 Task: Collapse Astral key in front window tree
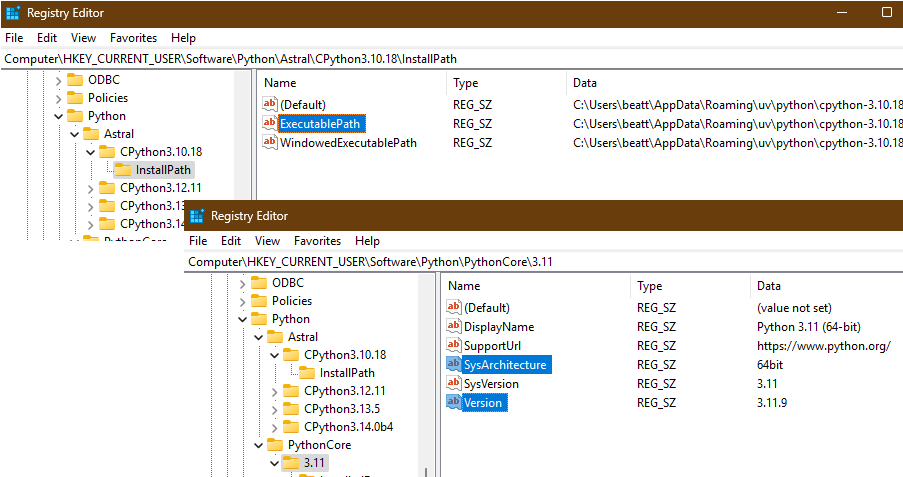[259, 337]
